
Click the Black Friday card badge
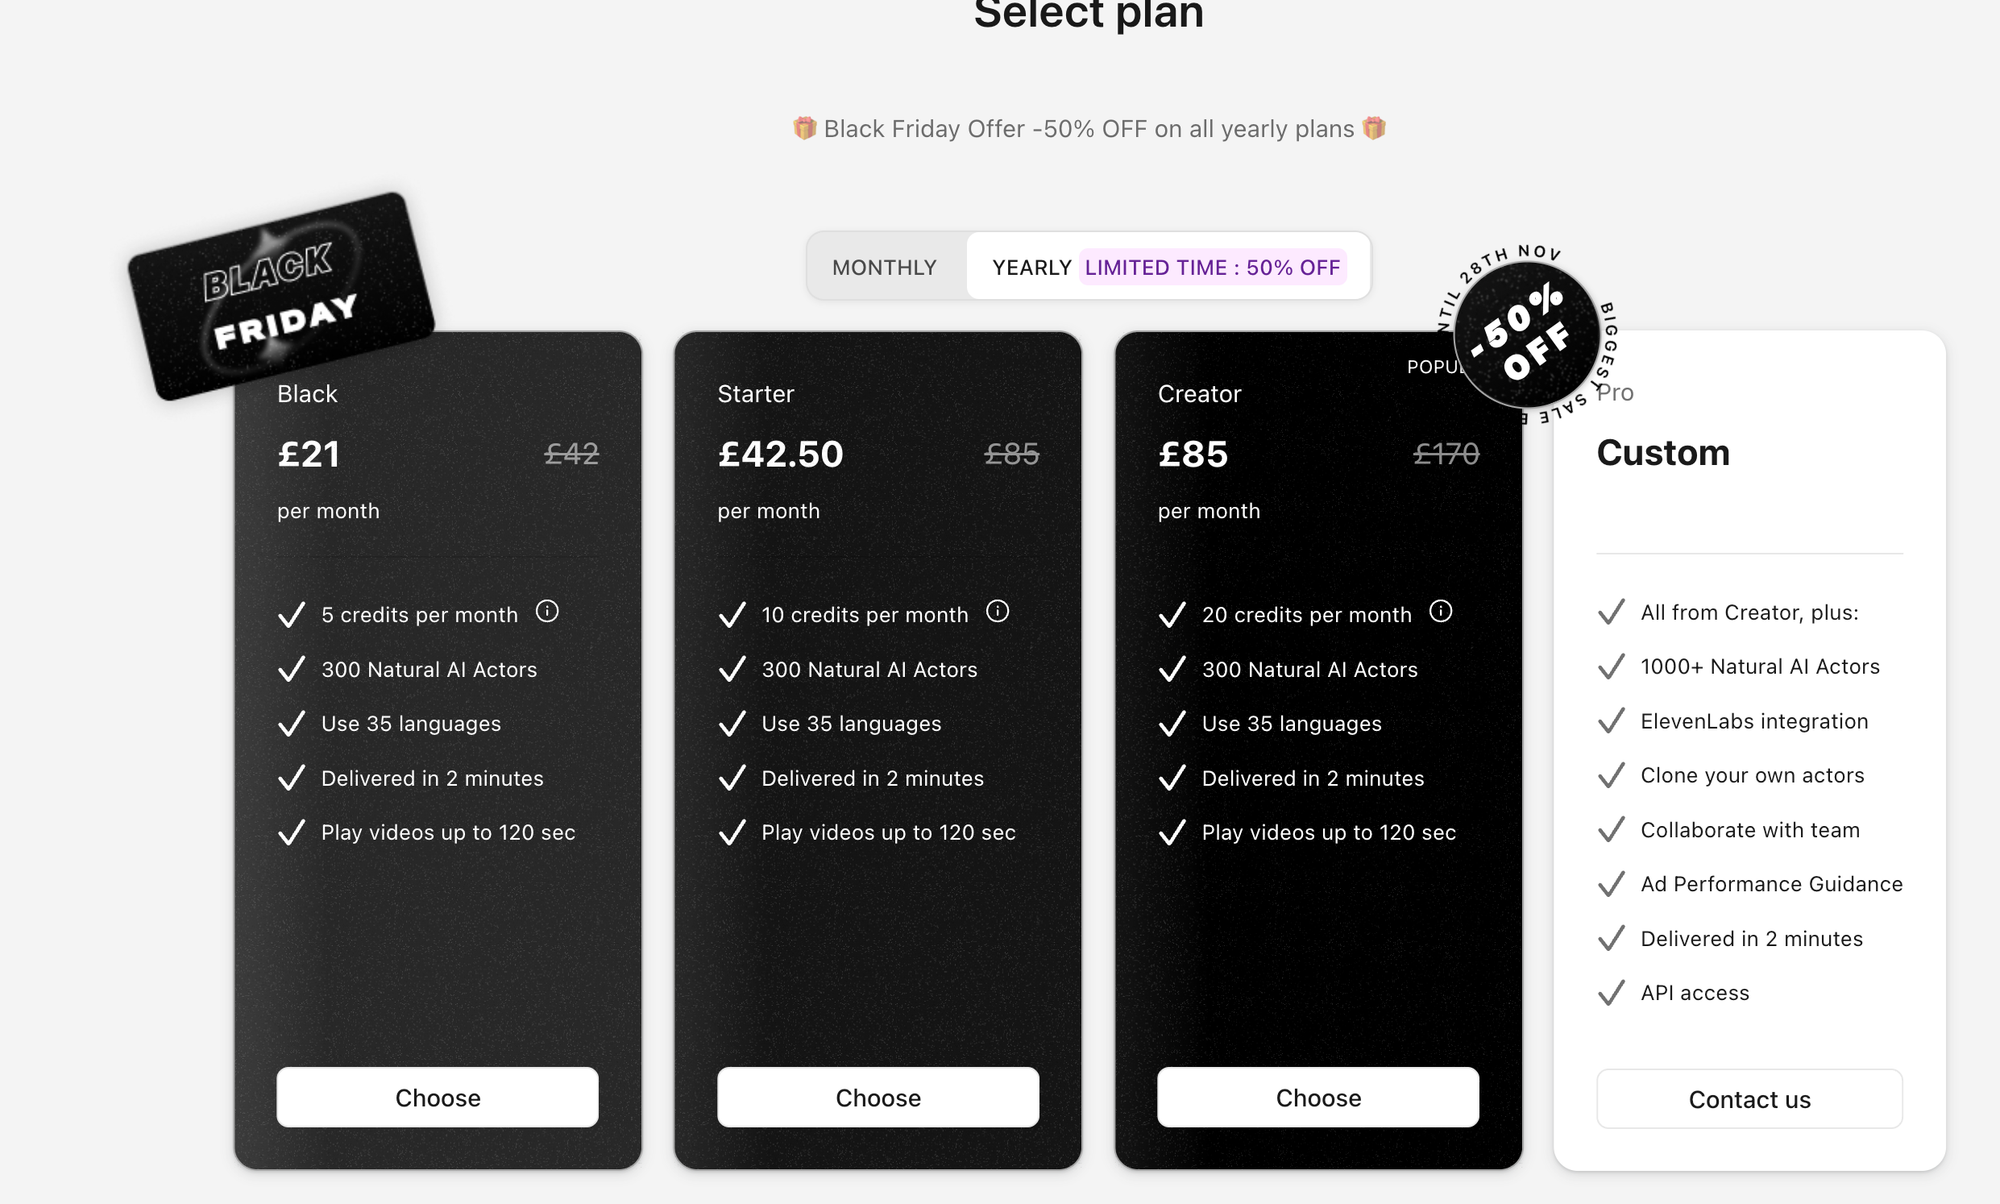point(282,297)
